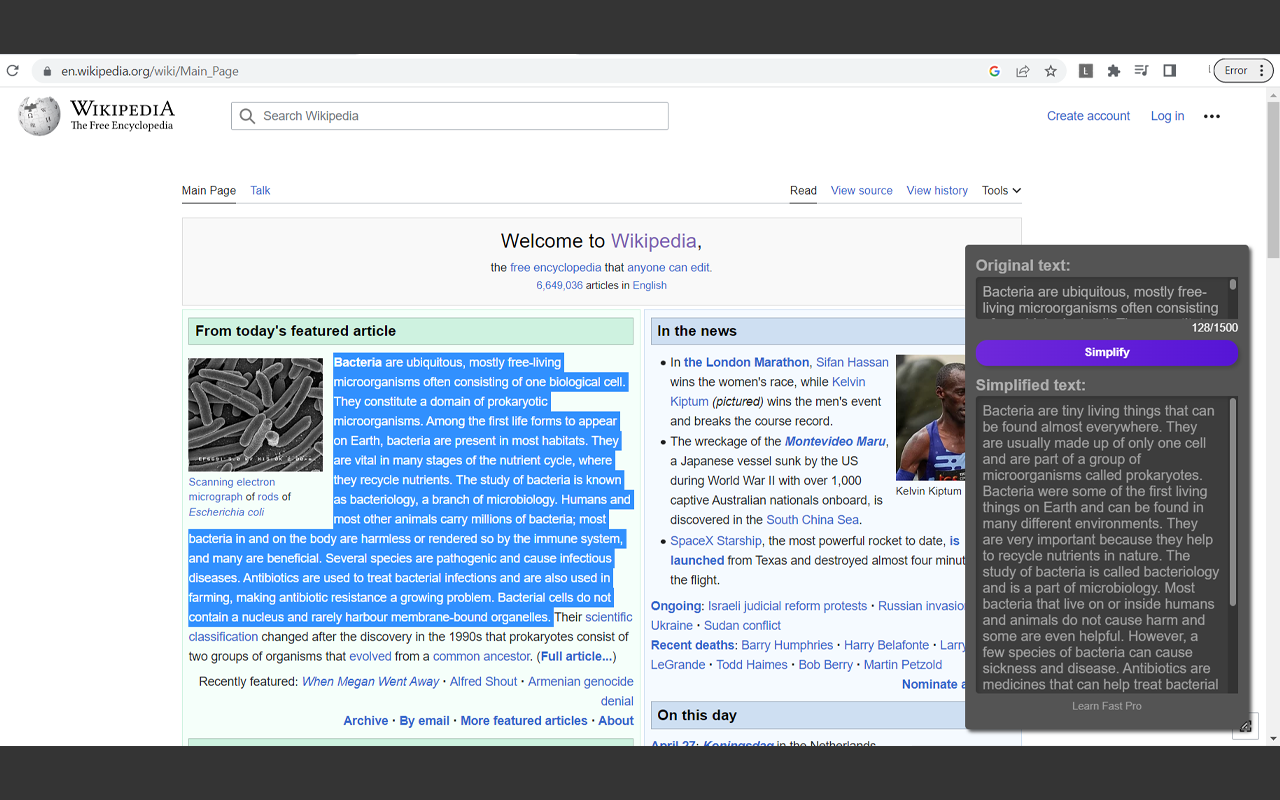Open the 'common ancestor' link
The height and width of the screenshot is (800, 1280).
click(x=481, y=656)
